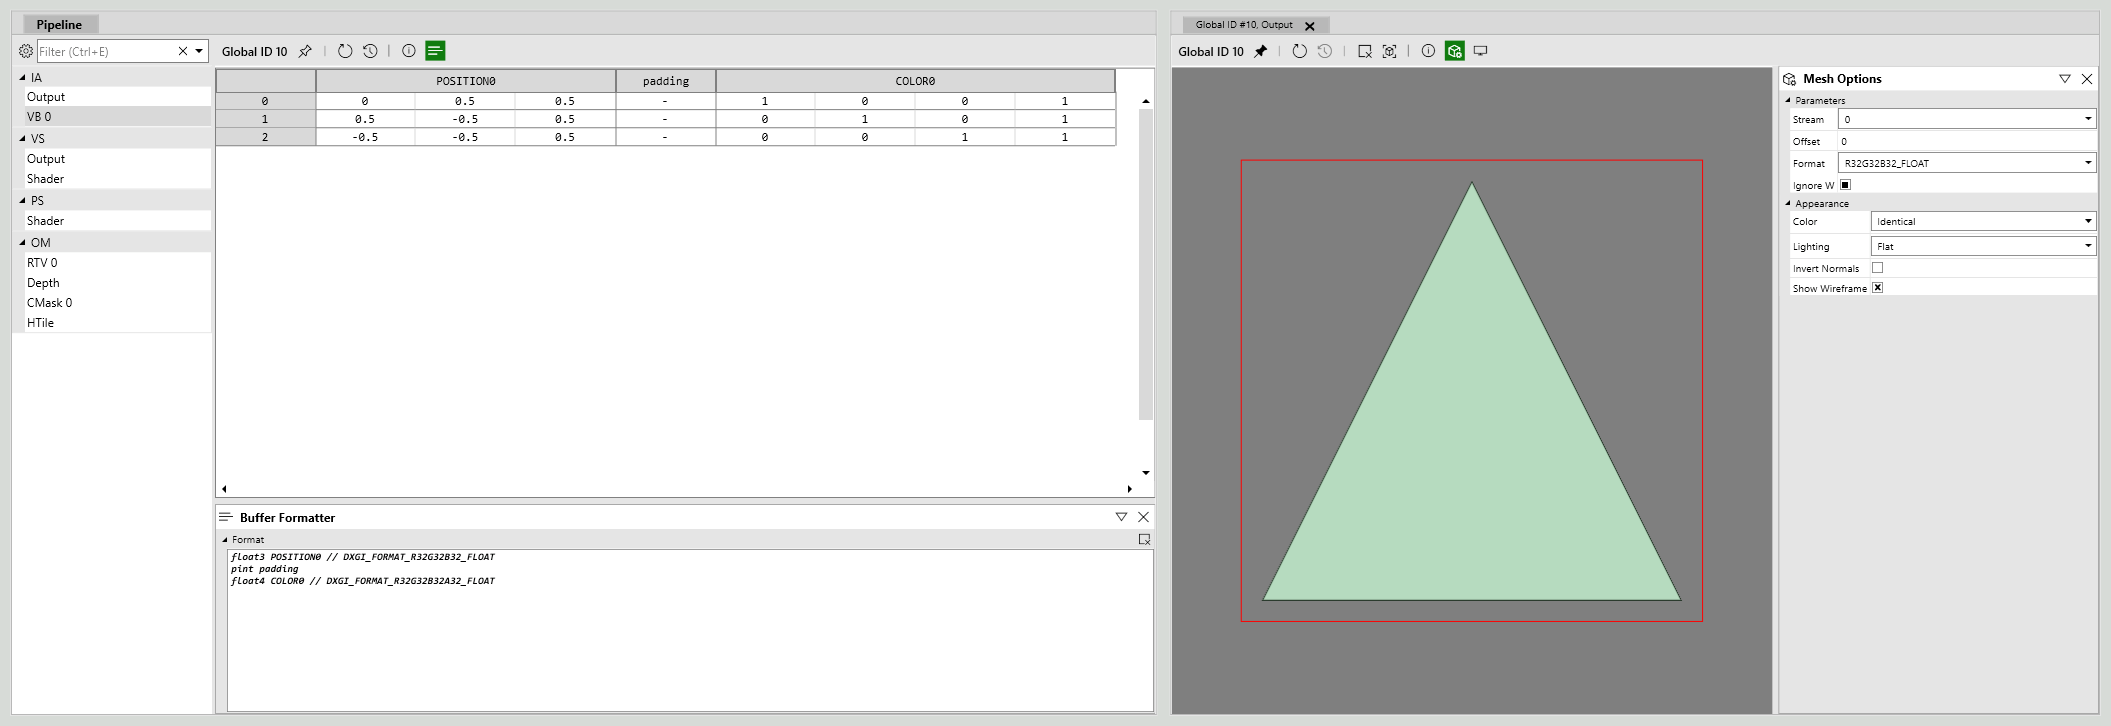Click refresh icon in buffer view toolbar
Viewport: 2111px width, 726px height.
coord(345,51)
